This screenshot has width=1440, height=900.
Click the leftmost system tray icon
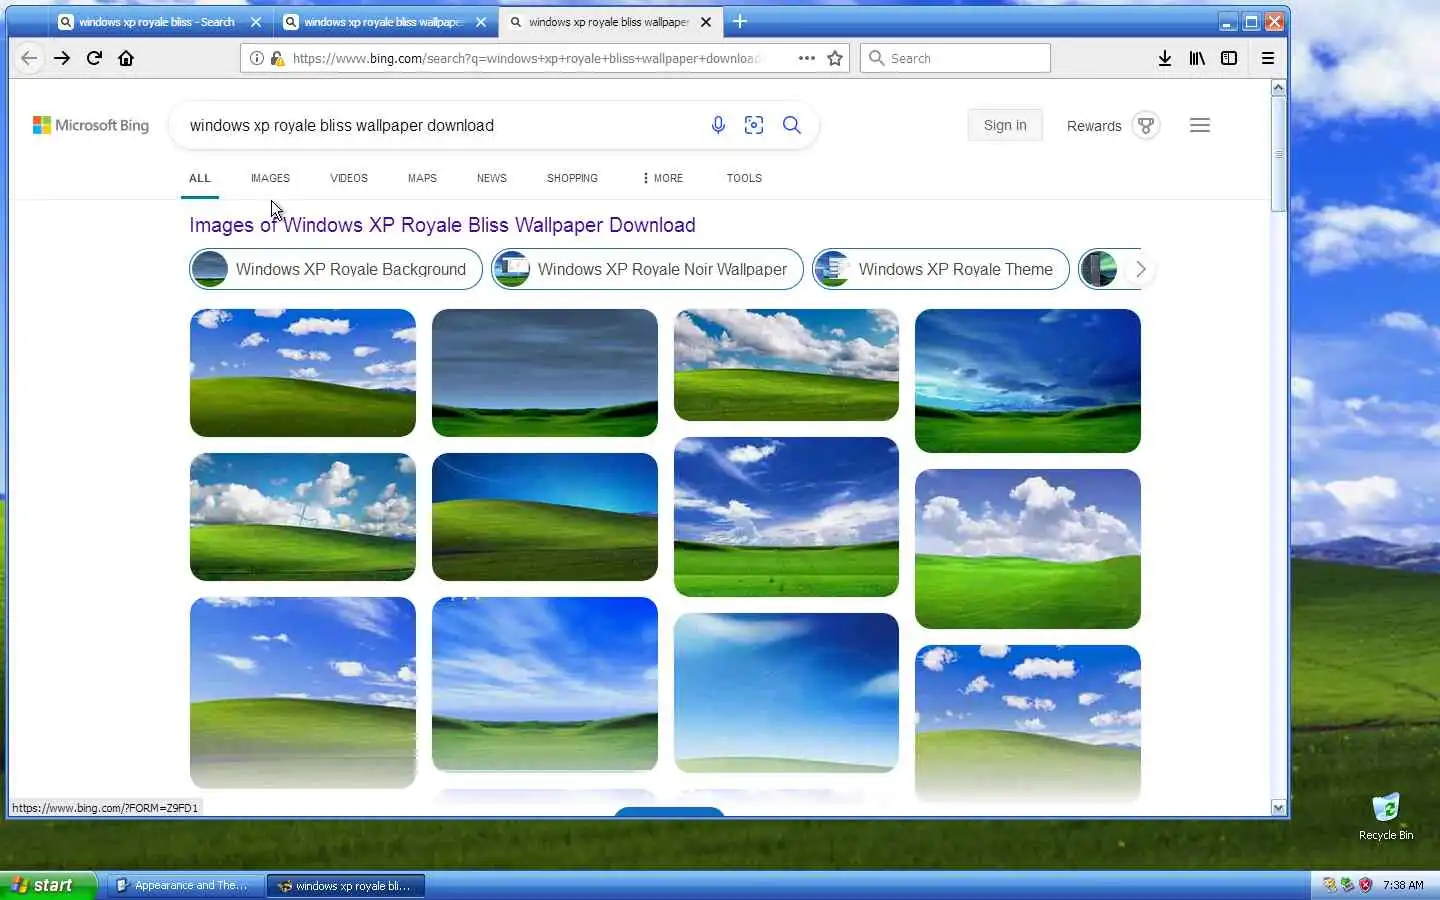(1329, 885)
